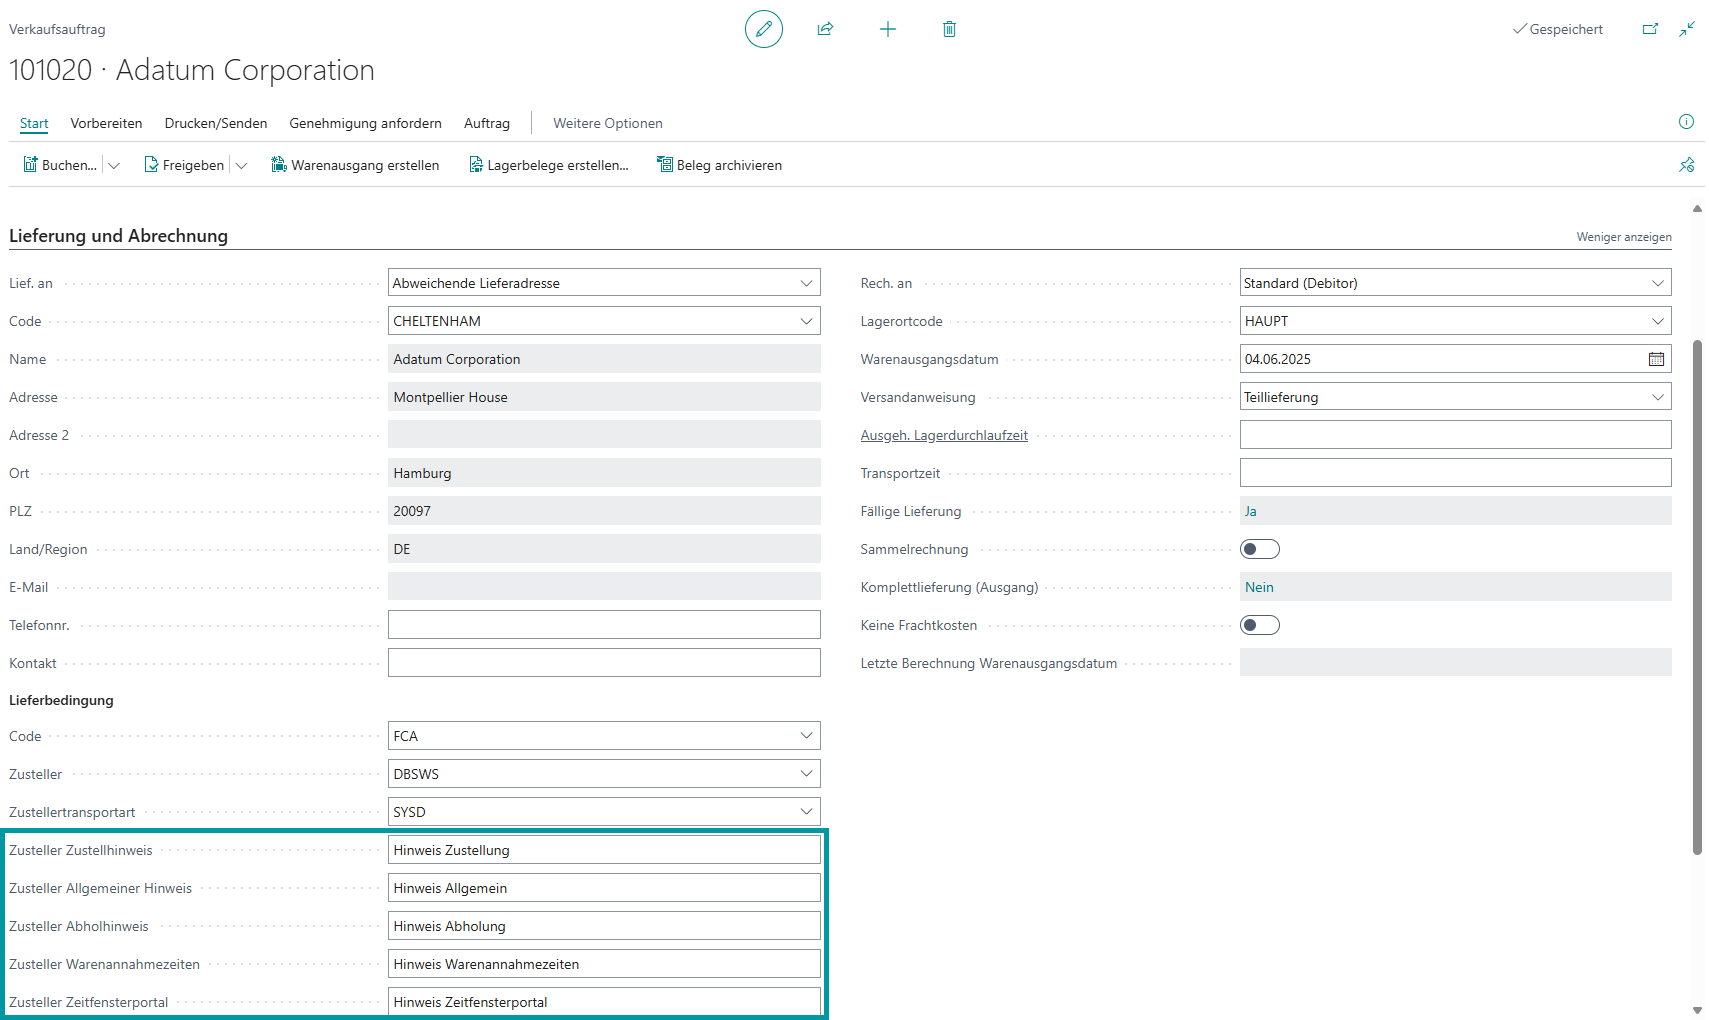Viewport: 1709px width, 1020px height.
Task: Expand the Lief. an dropdown
Action: [x=806, y=283]
